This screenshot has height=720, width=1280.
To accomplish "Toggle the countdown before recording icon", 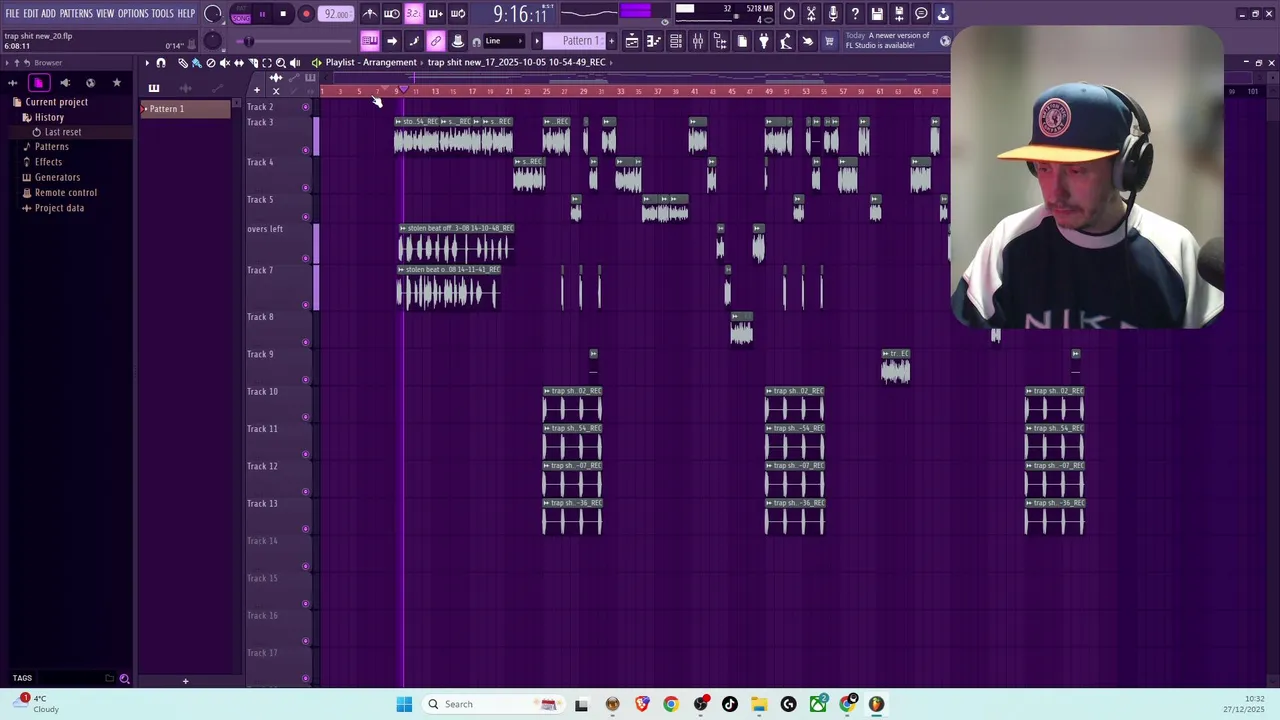I will pos(413,14).
